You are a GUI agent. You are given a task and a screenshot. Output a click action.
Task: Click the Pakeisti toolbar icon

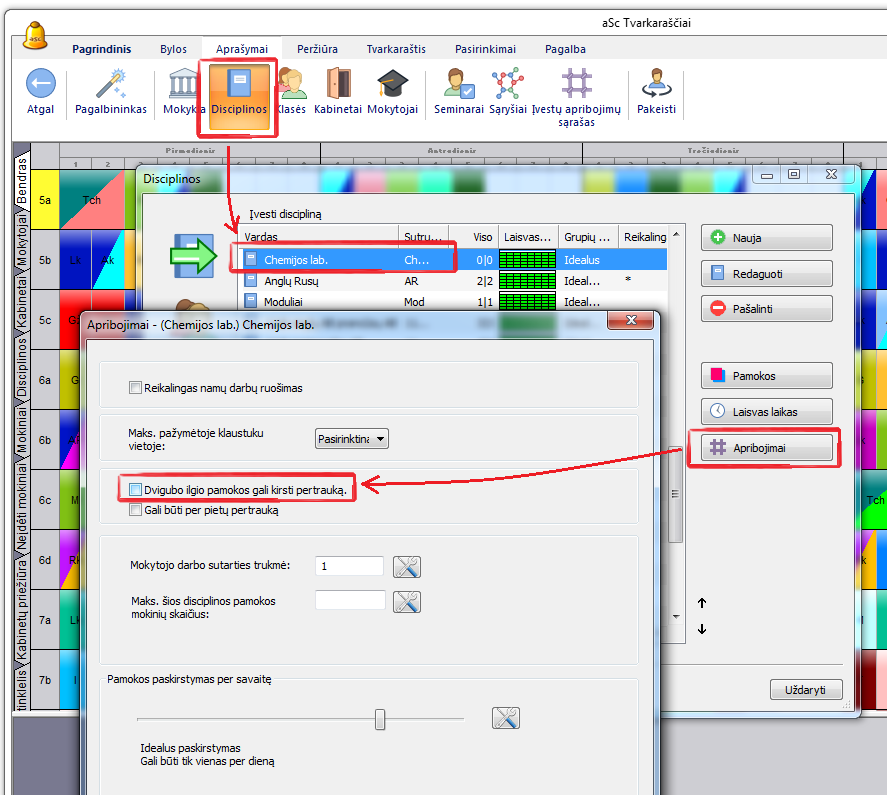[x=657, y=84]
